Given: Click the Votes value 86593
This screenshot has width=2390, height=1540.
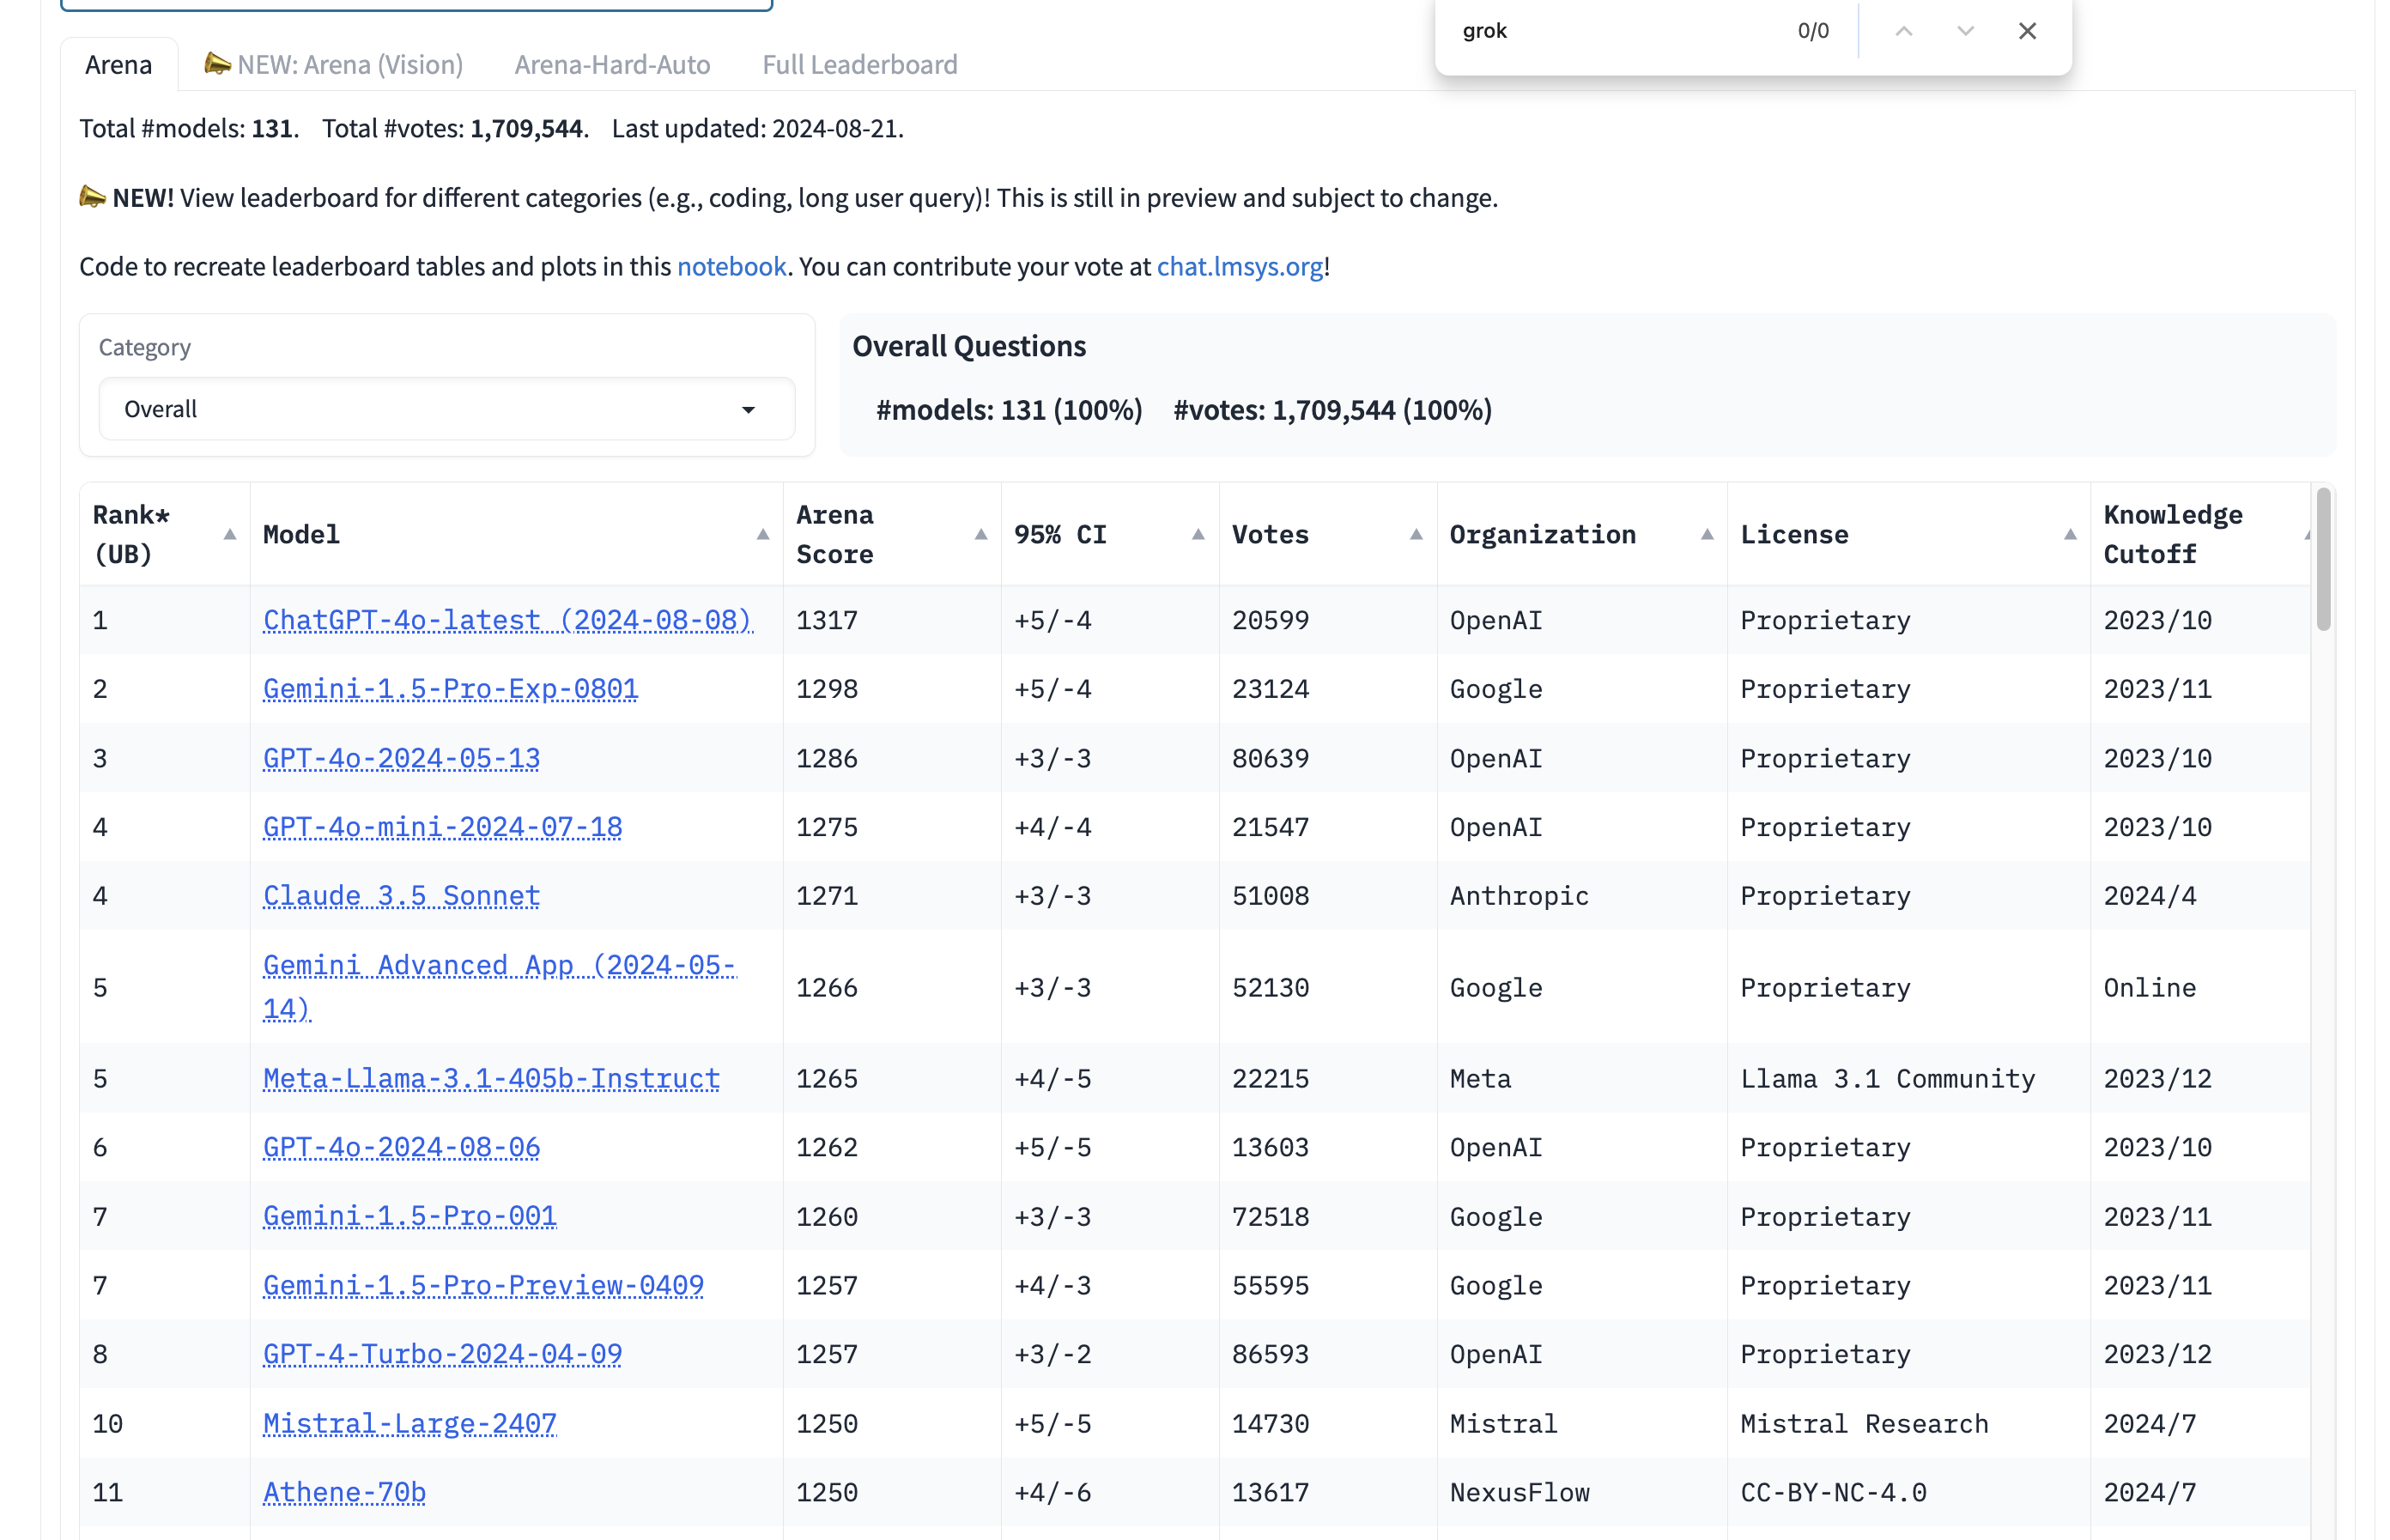Looking at the screenshot, I should (1270, 1354).
